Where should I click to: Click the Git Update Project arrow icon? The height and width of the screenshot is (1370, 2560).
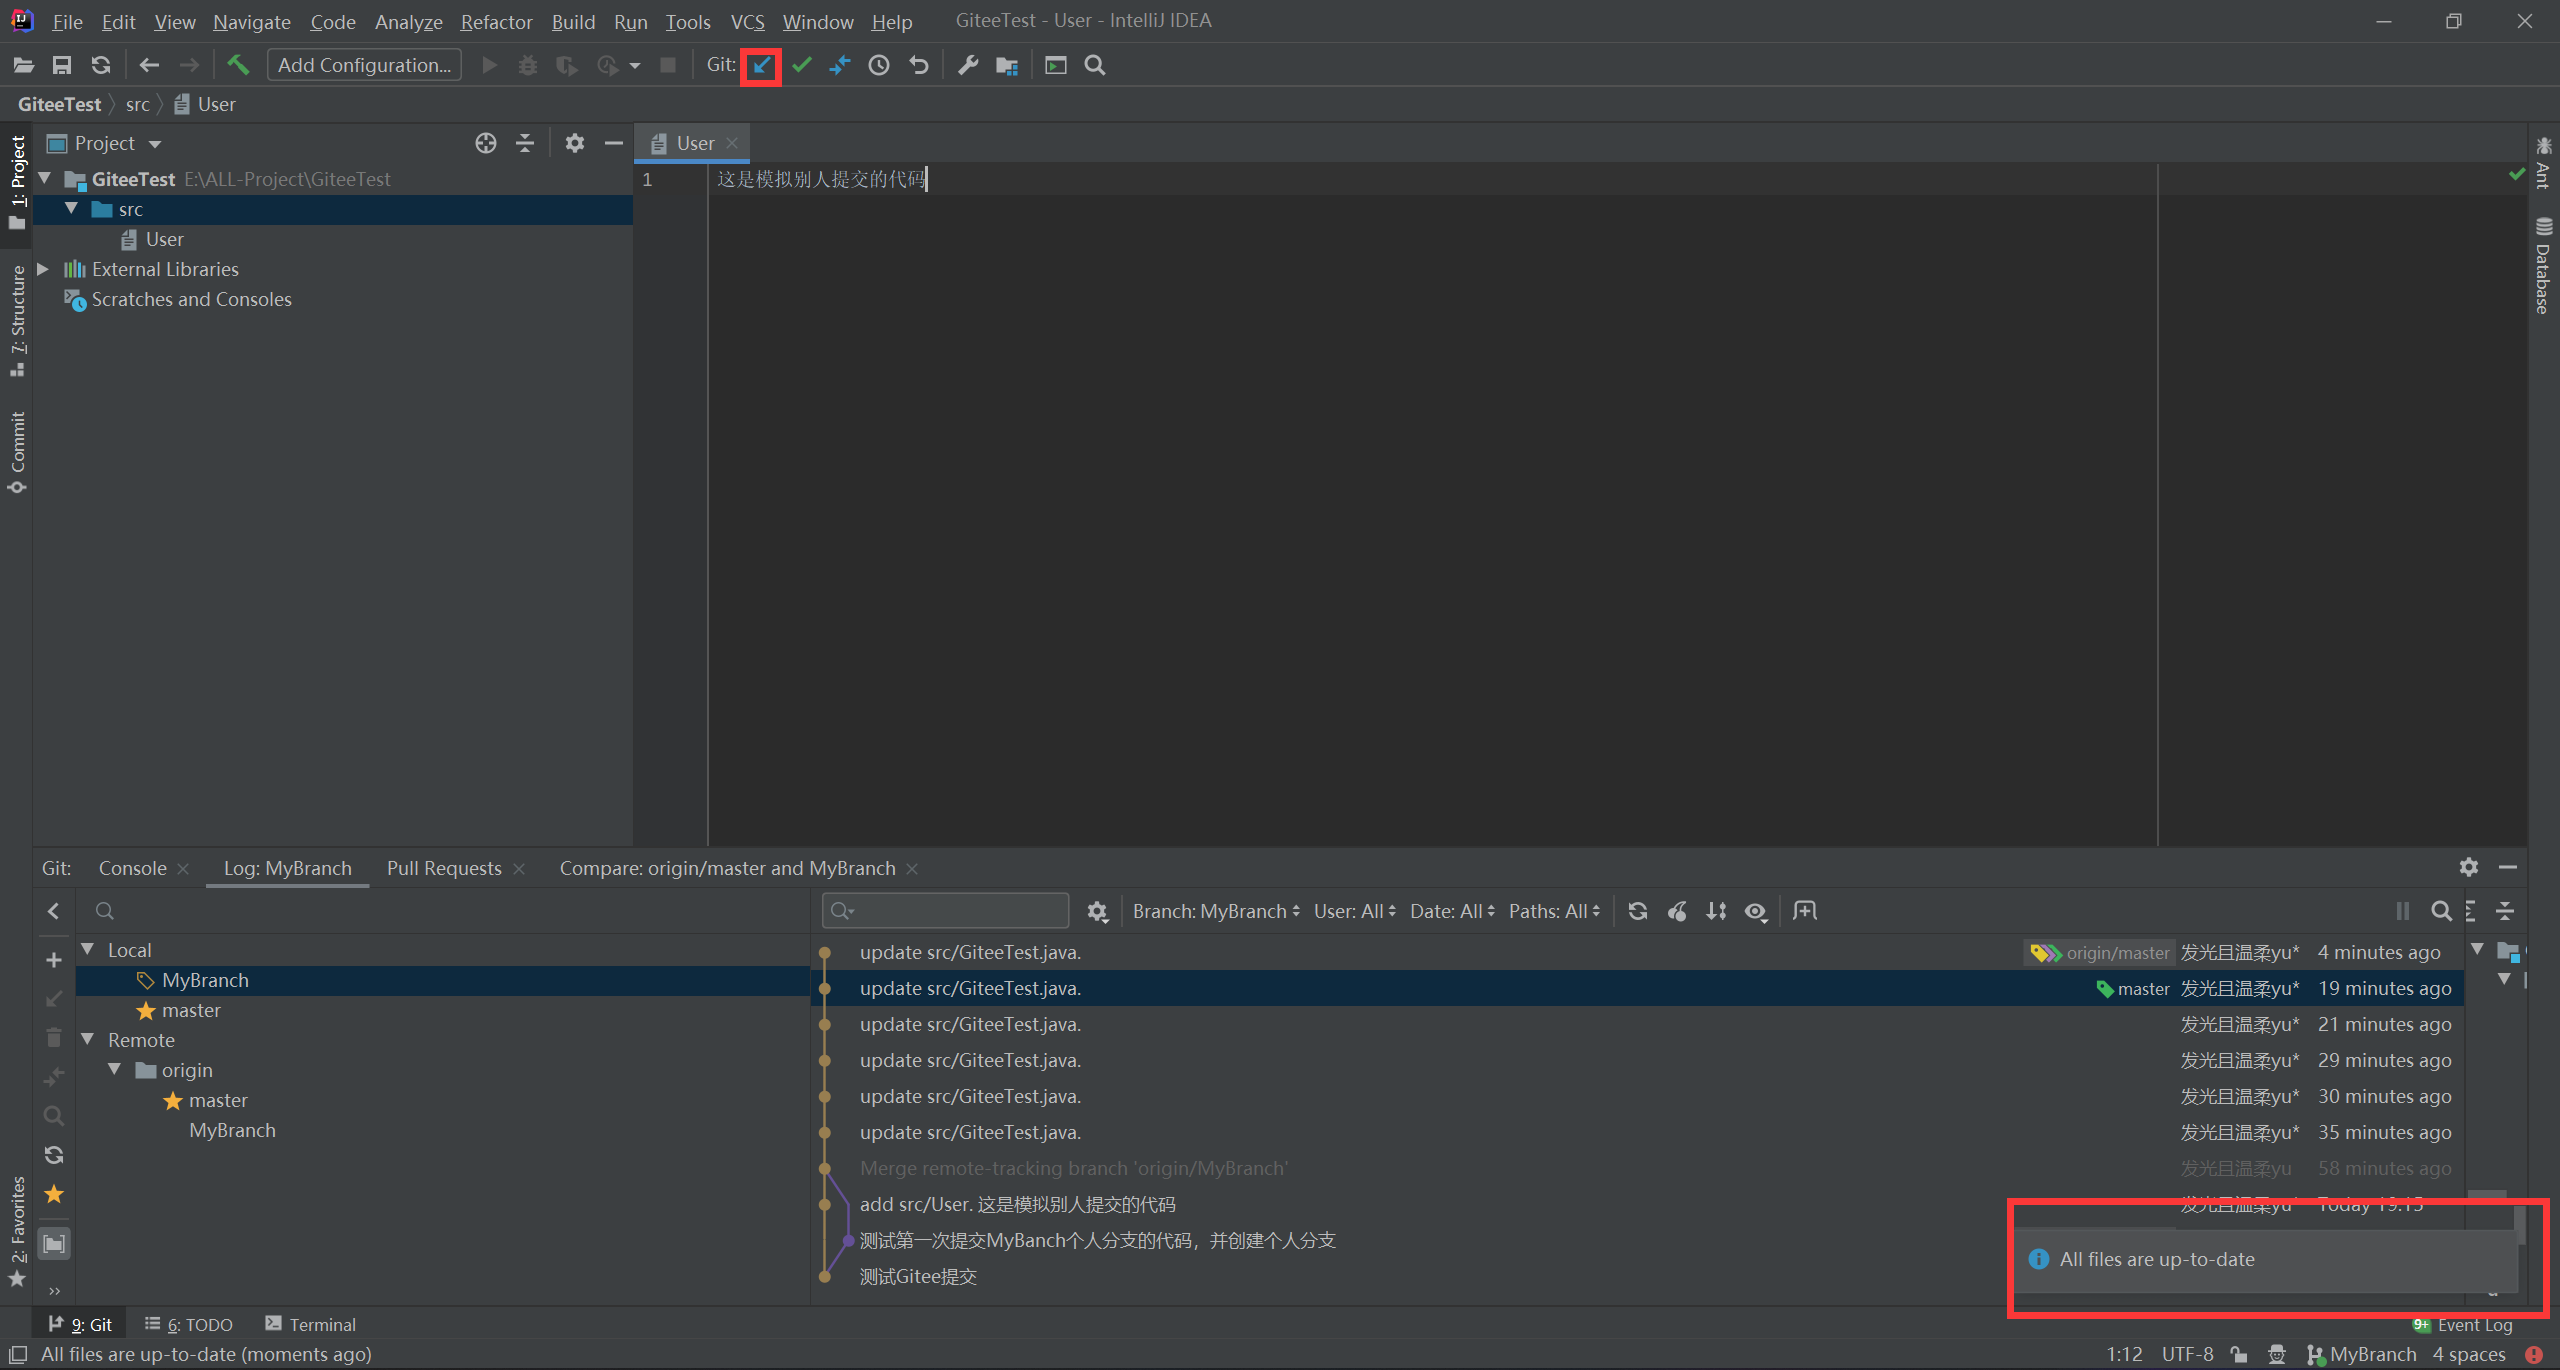(761, 66)
